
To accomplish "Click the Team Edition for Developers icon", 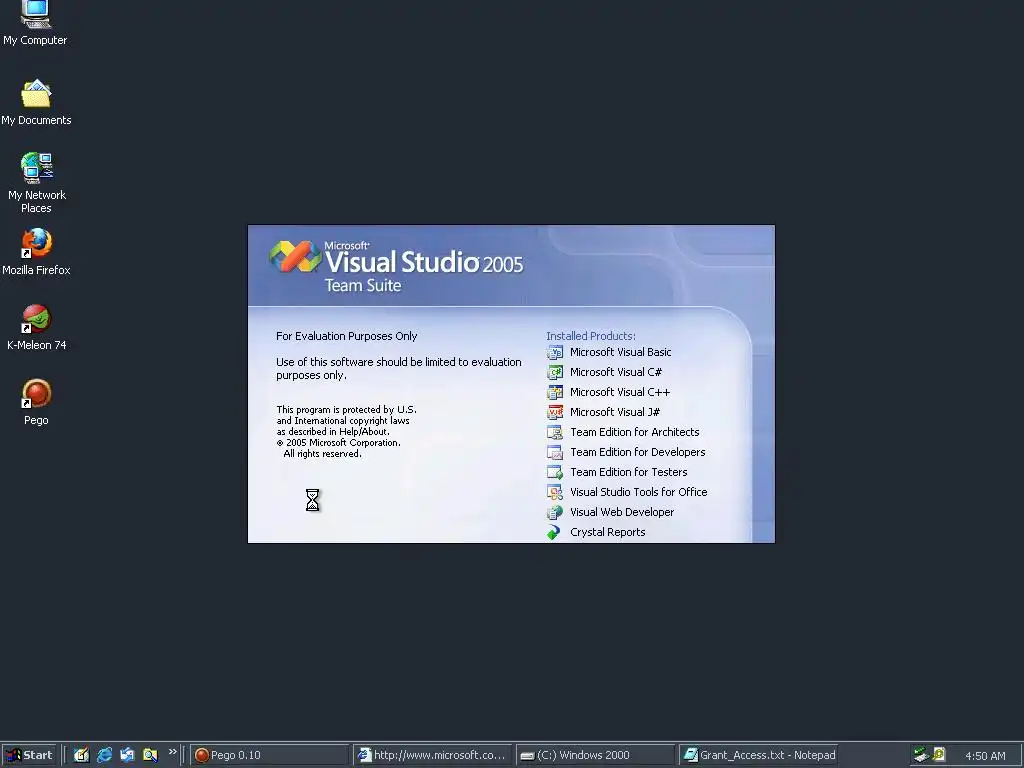I will coord(554,453).
